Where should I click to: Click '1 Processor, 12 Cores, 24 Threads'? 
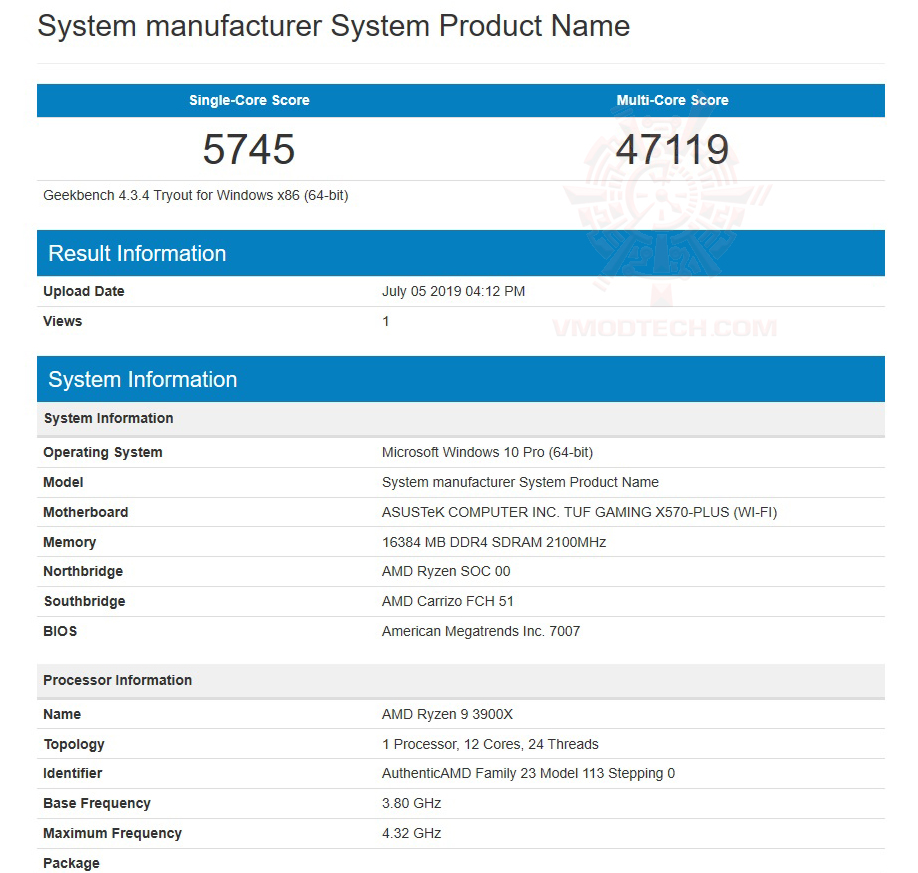490,744
